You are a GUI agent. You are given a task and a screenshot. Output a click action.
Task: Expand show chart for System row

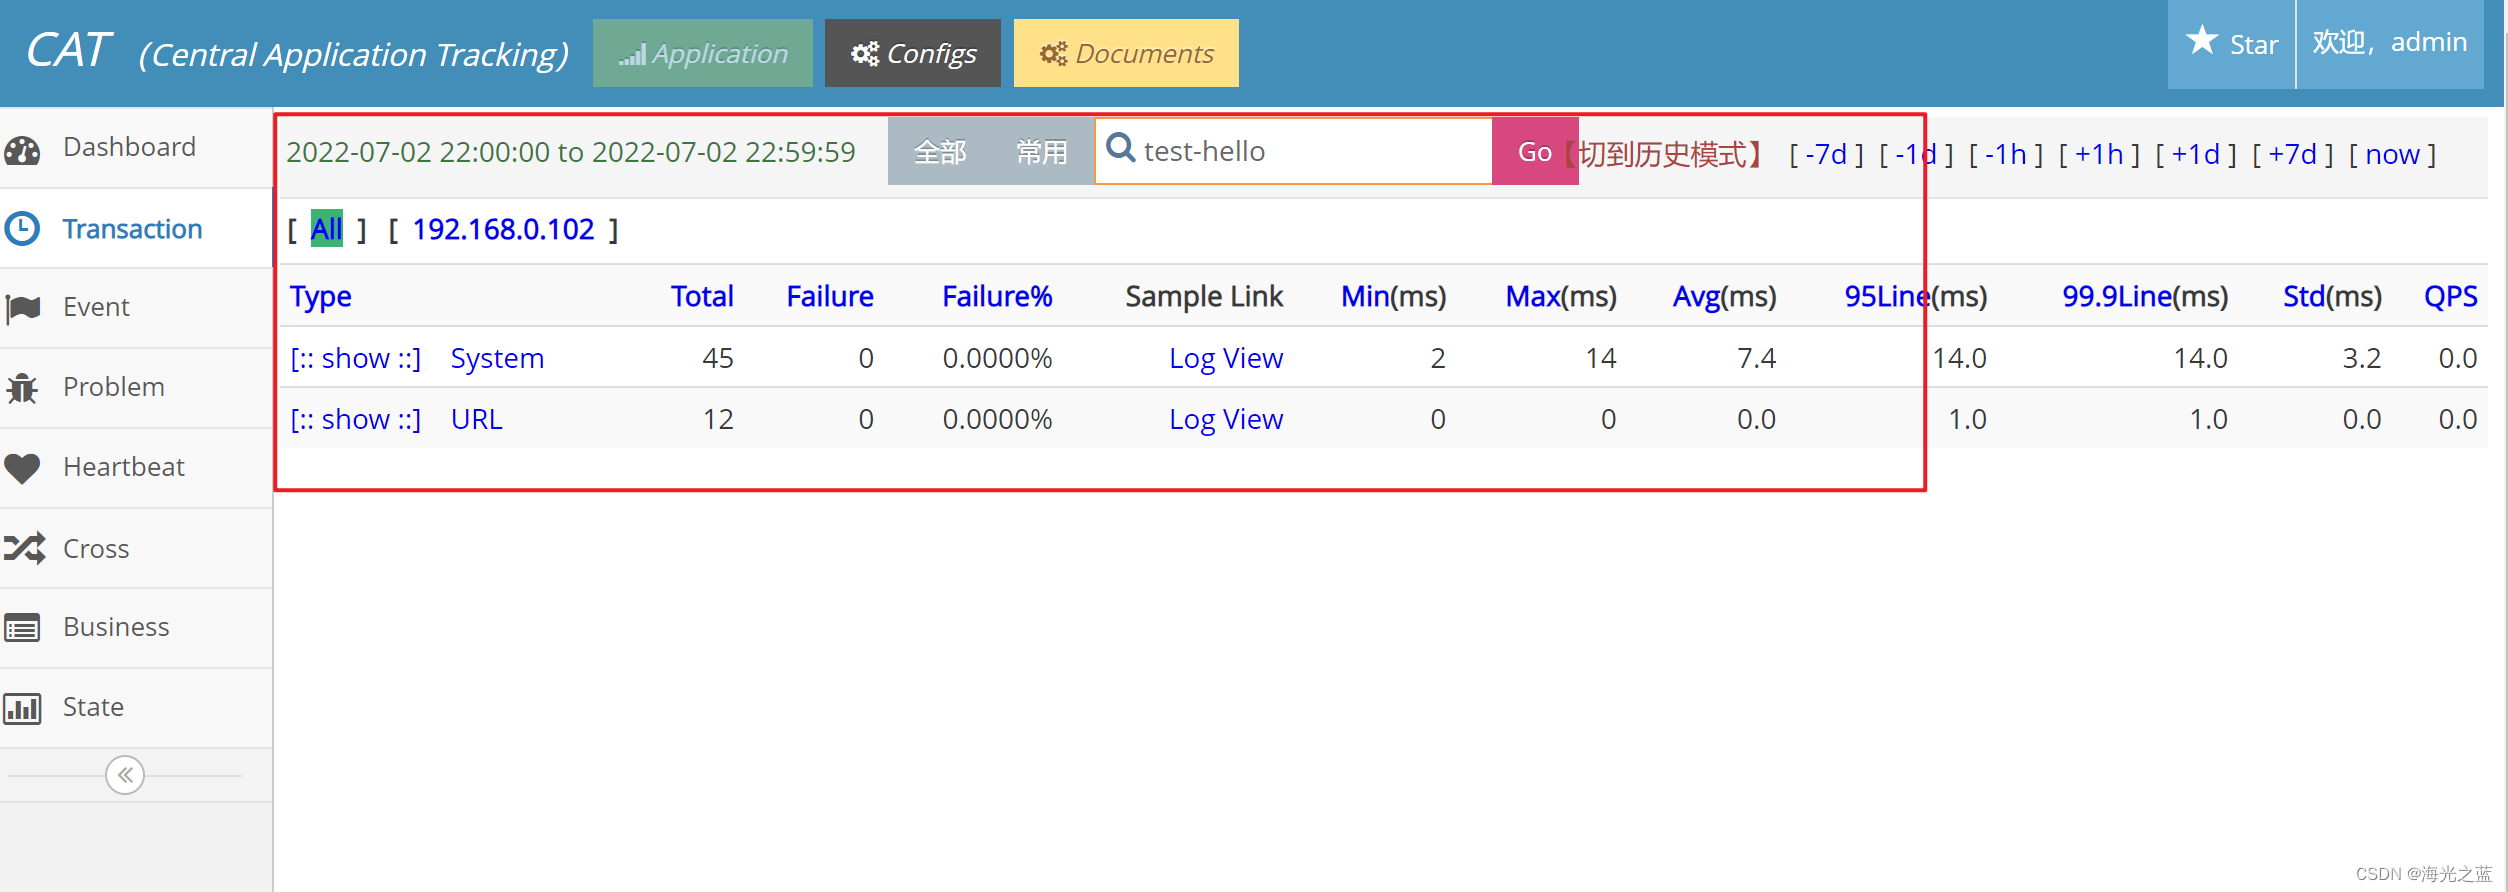coord(355,358)
